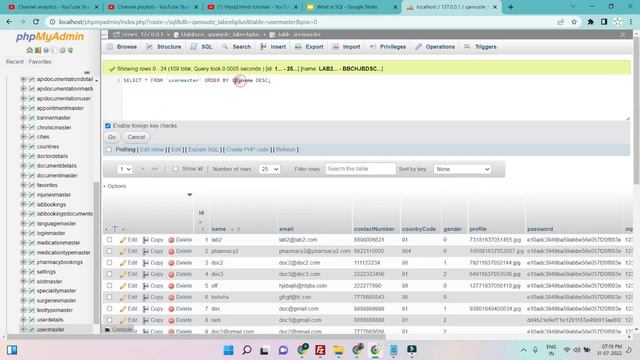The height and width of the screenshot is (360, 640).
Task: Click the Explain SQL link
Action: tap(203, 149)
